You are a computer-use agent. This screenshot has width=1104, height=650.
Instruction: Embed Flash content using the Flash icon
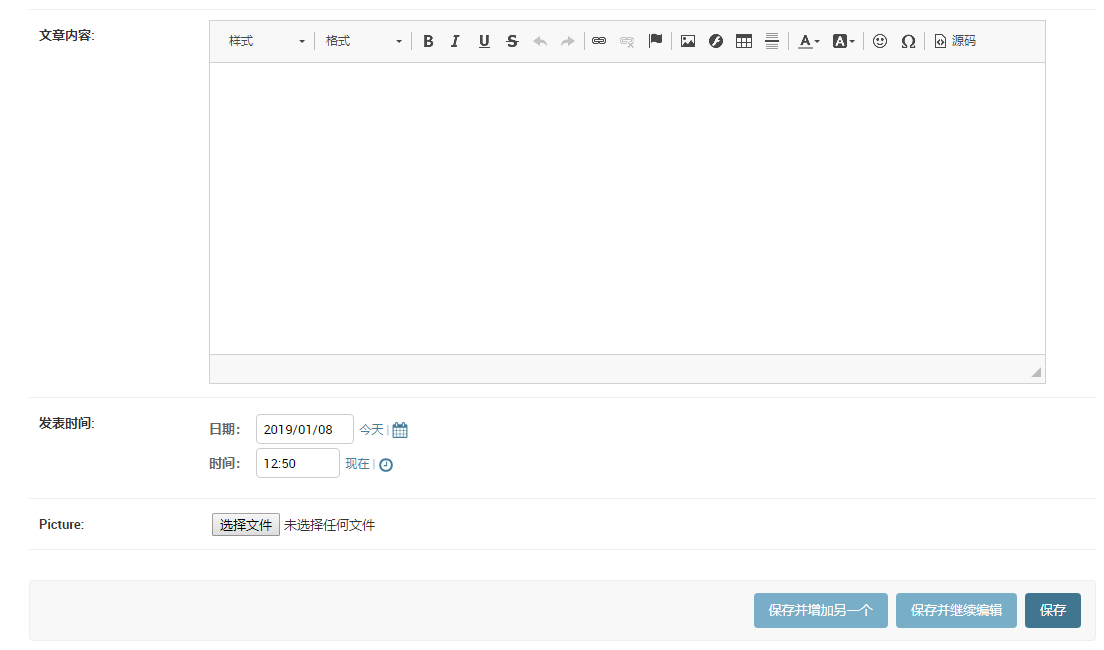pyautogui.click(x=716, y=41)
